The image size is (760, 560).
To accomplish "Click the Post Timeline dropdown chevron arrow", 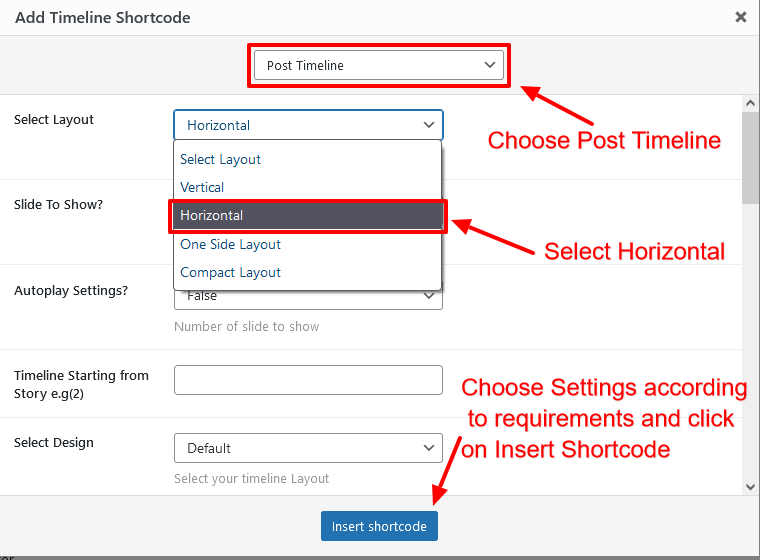I will point(490,65).
